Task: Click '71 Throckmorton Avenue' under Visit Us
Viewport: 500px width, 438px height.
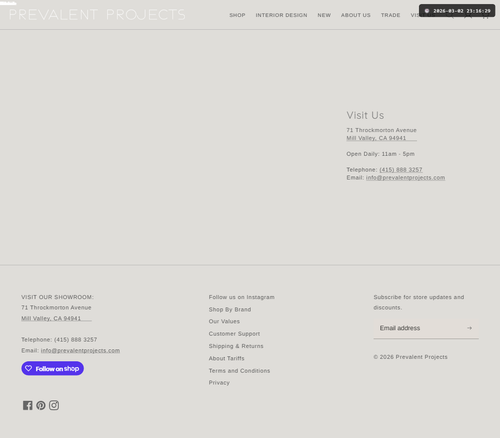Action: pyautogui.click(x=381, y=130)
